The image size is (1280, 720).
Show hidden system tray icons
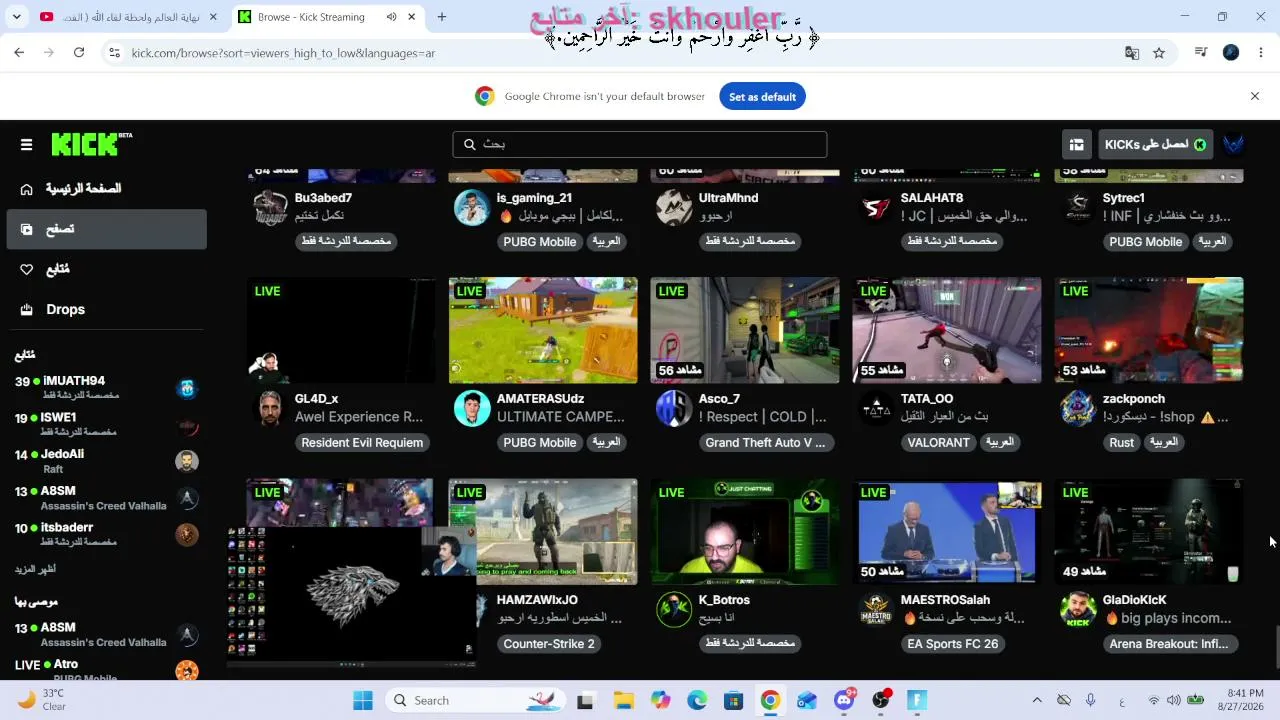coord(1037,700)
